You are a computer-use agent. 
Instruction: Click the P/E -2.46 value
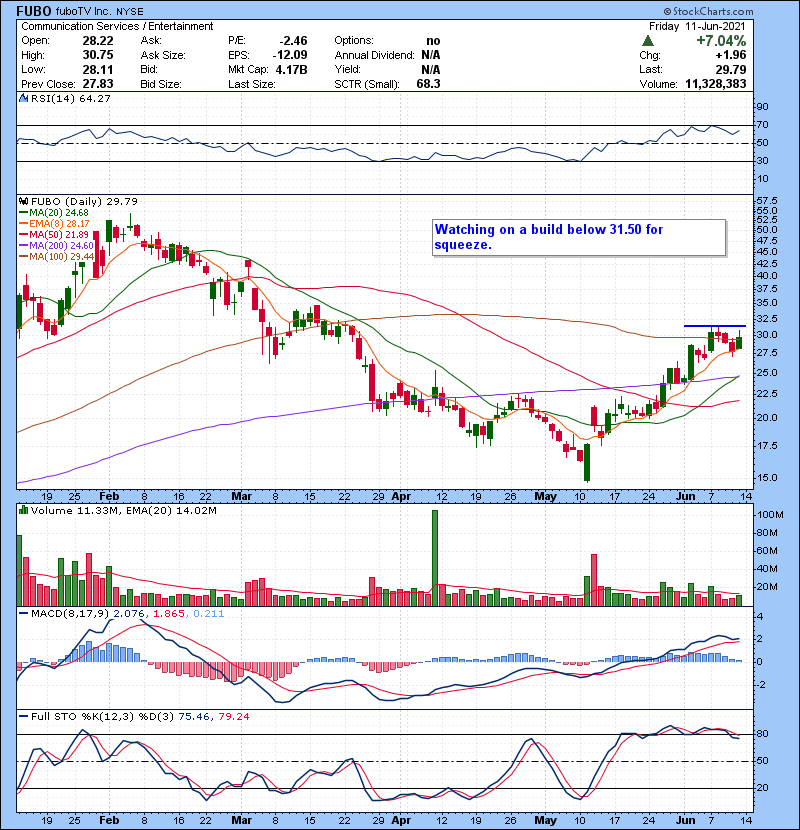click(293, 41)
